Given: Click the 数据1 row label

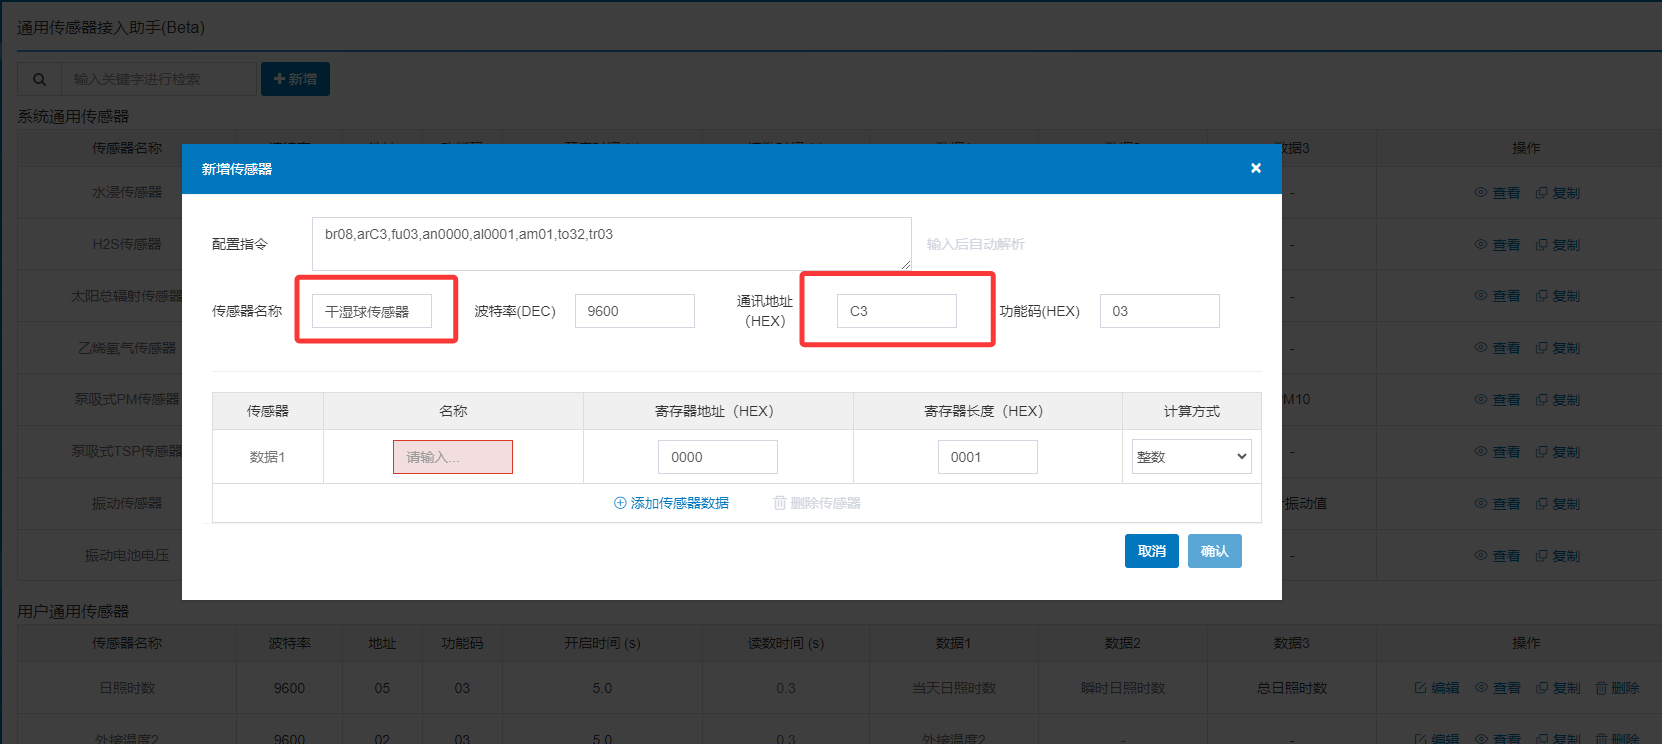Looking at the screenshot, I should click(x=267, y=457).
